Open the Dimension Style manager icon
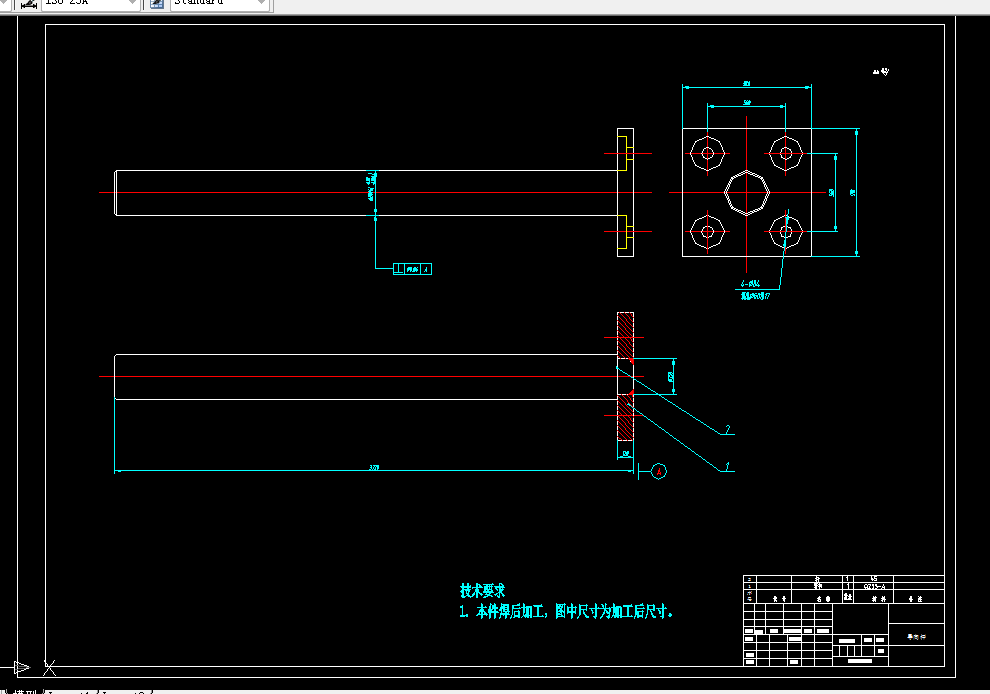 click(28, 3)
